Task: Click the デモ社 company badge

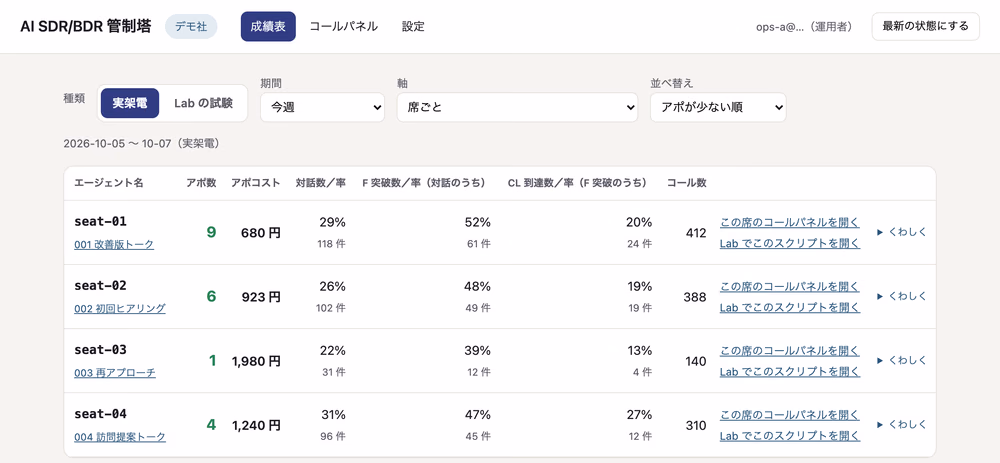Action: [191, 27]
